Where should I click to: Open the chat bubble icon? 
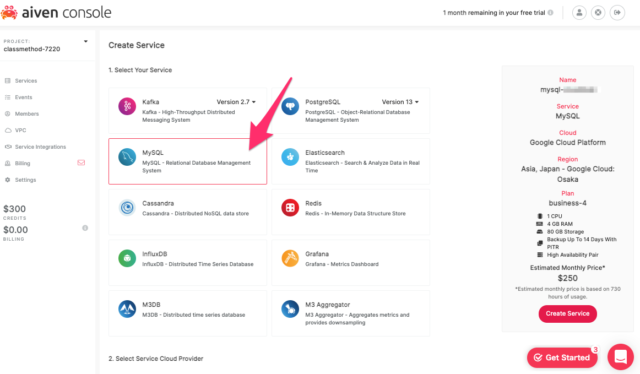coord(620,357)
